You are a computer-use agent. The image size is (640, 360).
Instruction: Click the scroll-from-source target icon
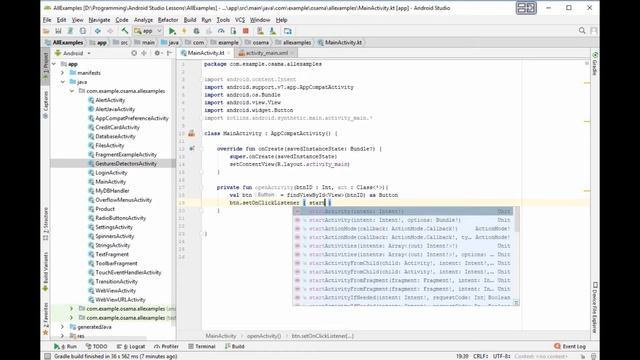(134, 53)
